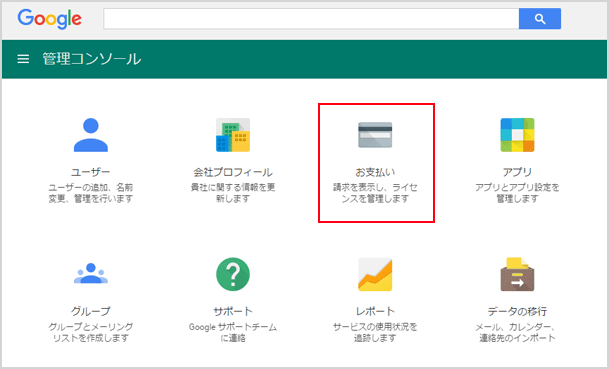Image resolution: width=609 pixels, height=369 pixels.
Task: Open the 会社プロフィール buildings icon
Action: click(233, 135)
